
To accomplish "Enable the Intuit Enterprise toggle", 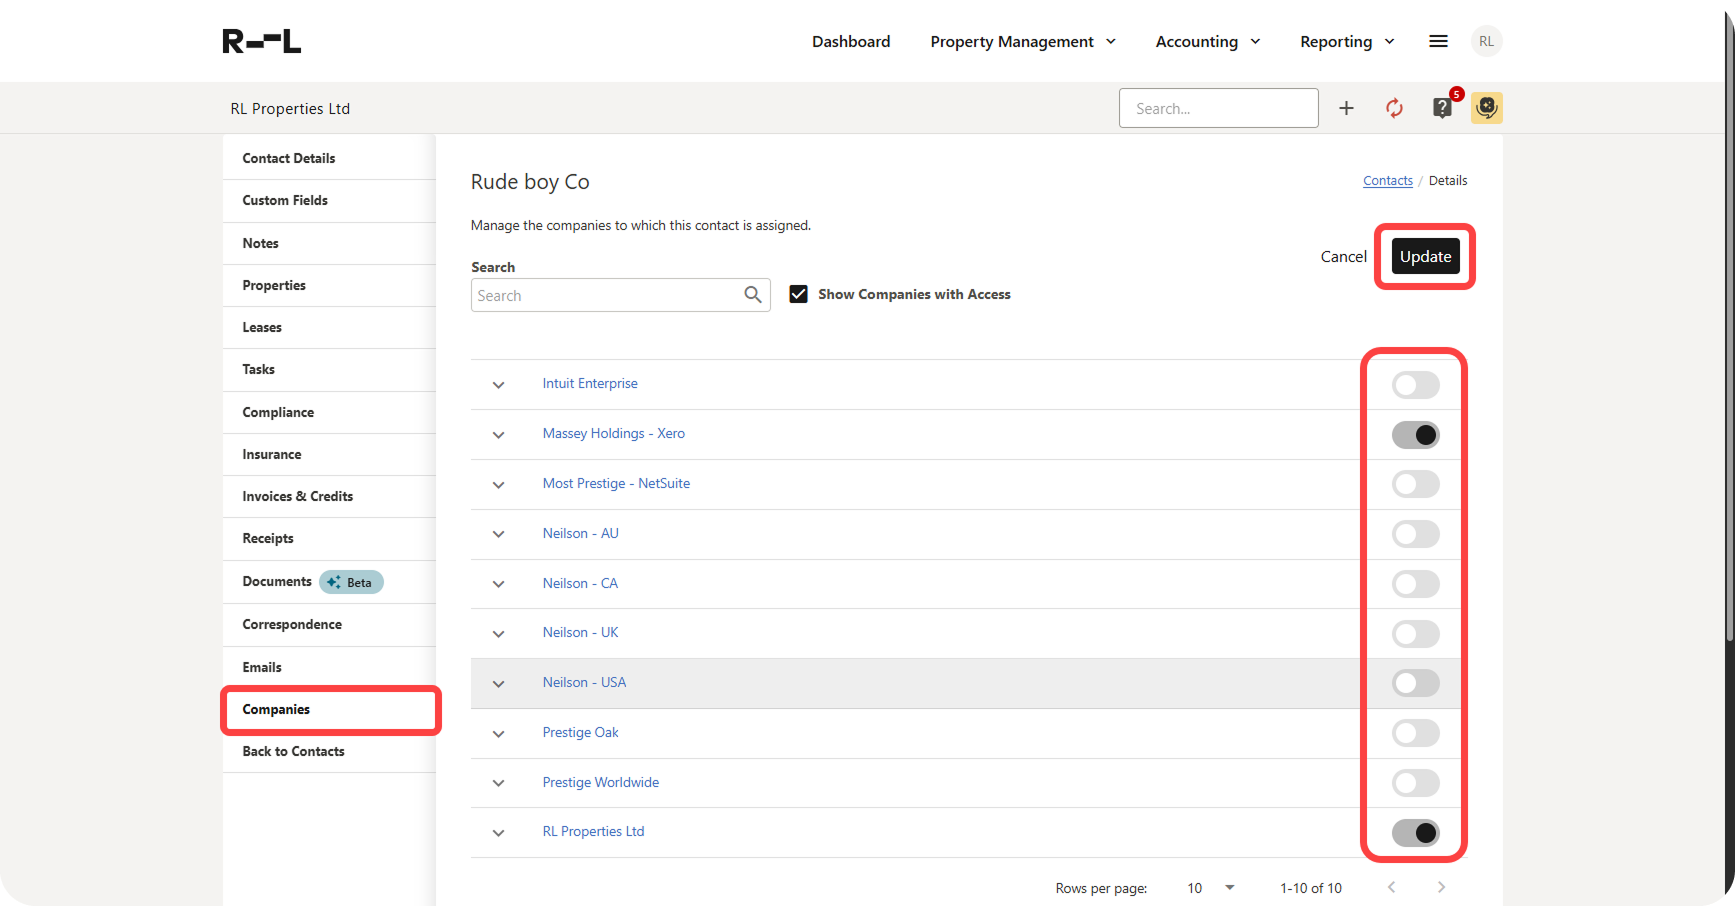I will pyautogui.click(x=1415, y=385).
